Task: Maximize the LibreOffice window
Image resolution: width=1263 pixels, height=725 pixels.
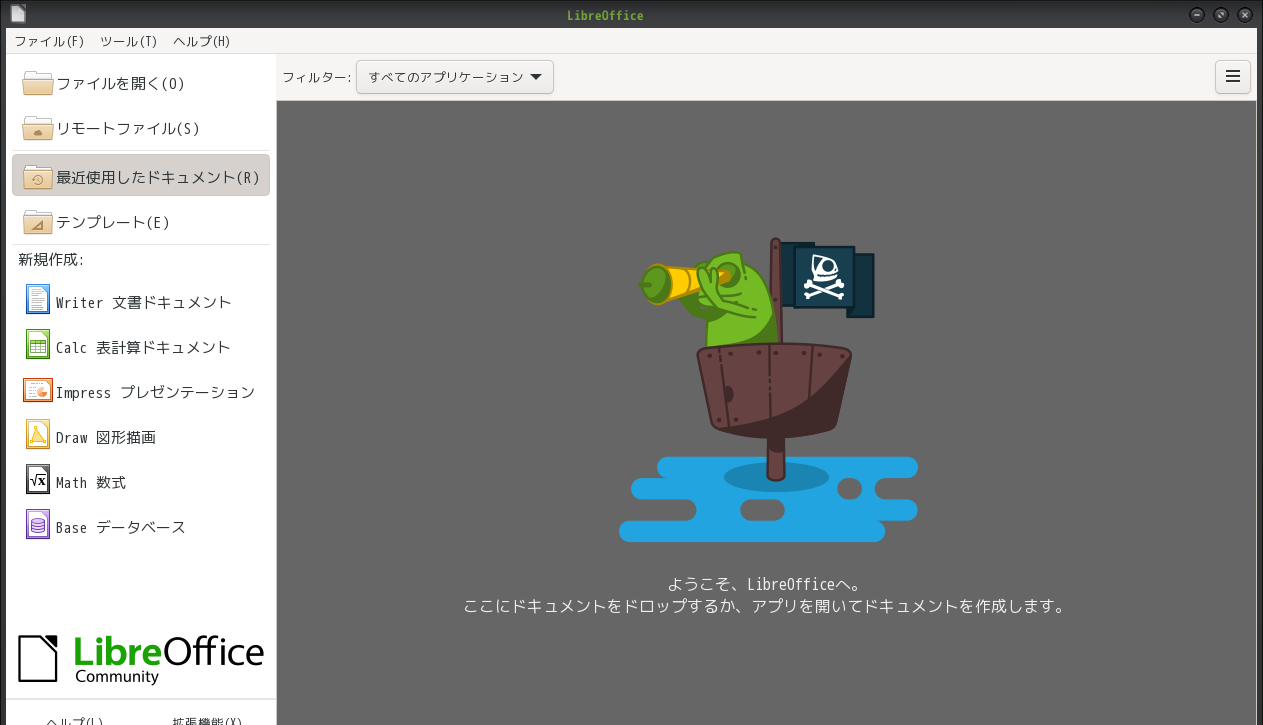Action: (x=1221, y=15)
